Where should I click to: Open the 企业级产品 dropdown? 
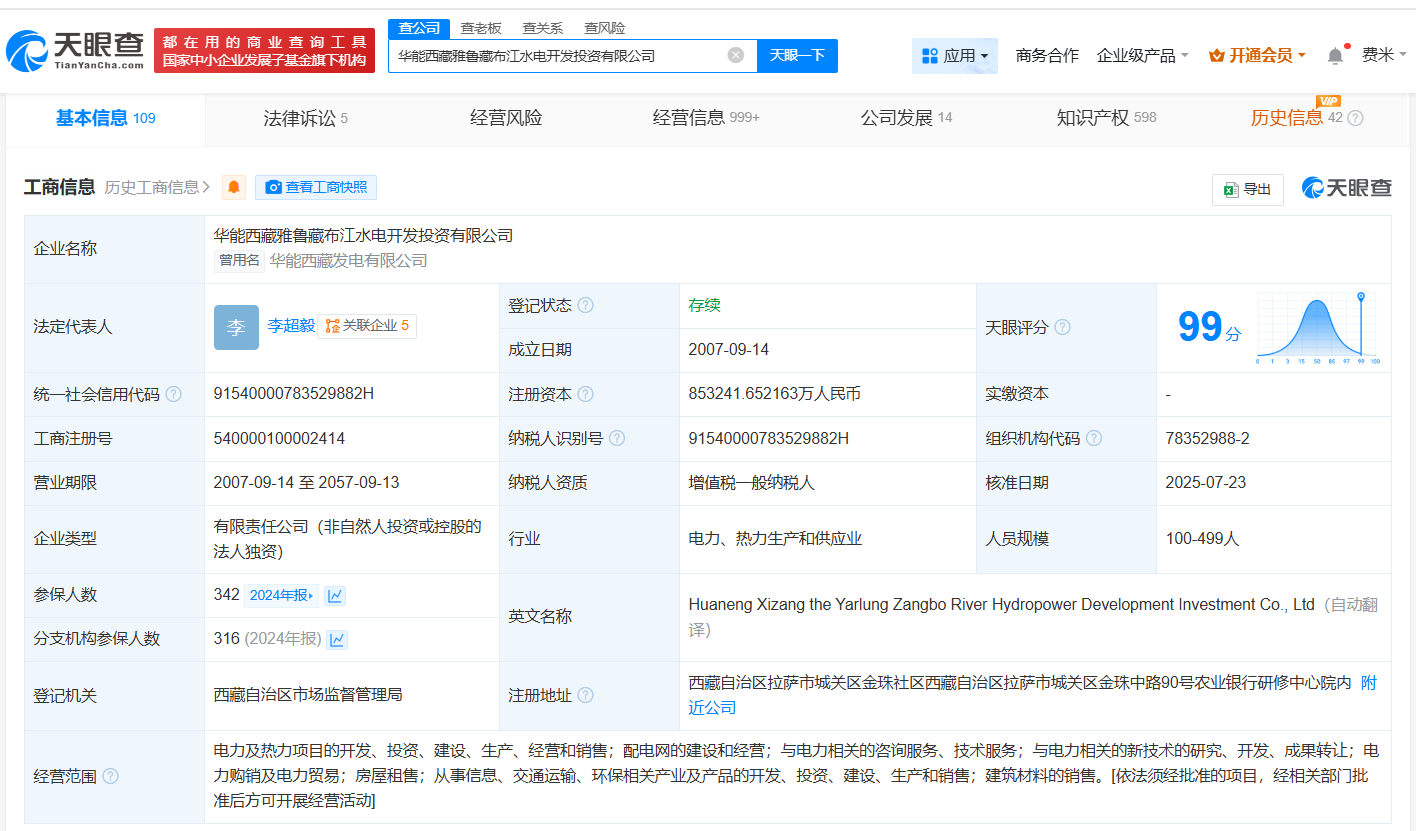tap(1142, 56)
